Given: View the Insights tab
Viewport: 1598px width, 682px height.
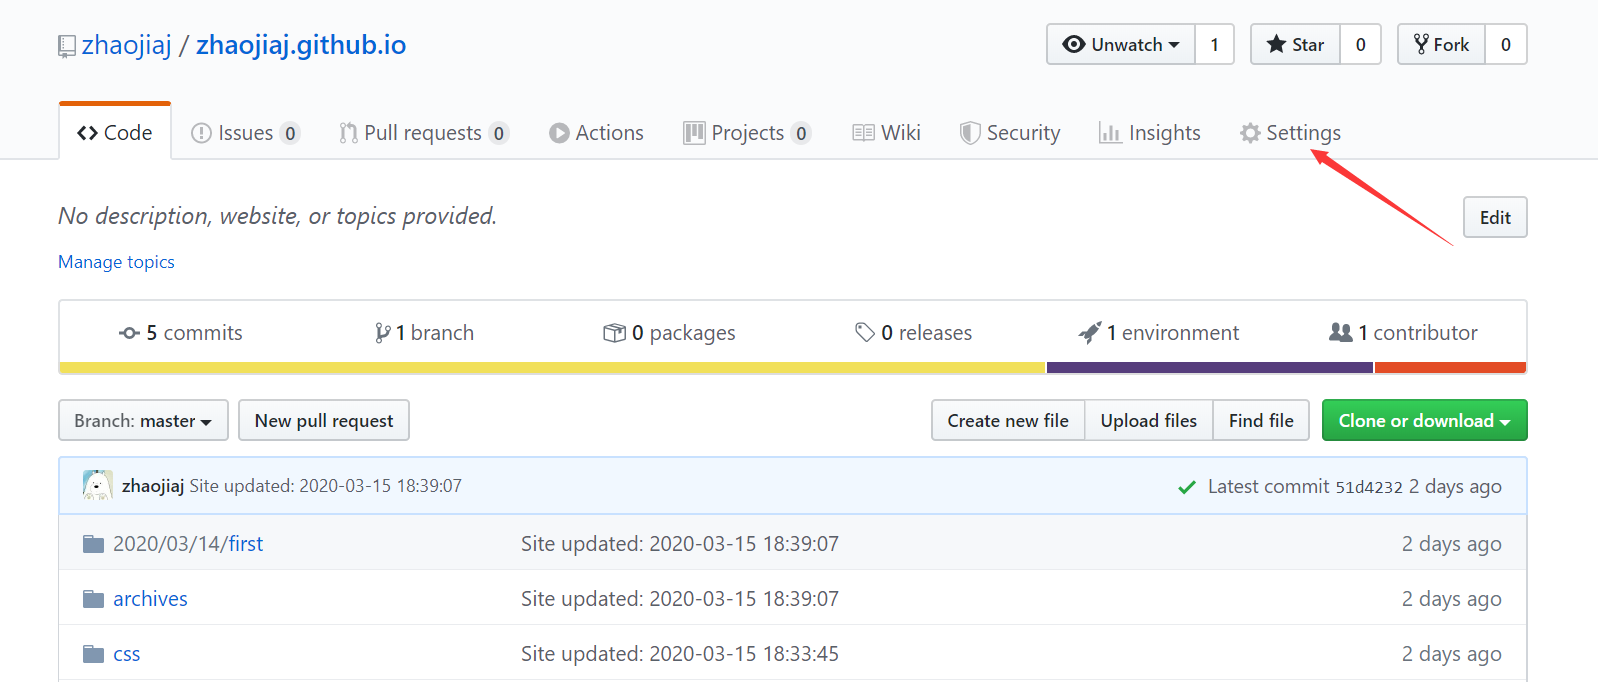Looking at the screenshot, I should coord(1149,133).
